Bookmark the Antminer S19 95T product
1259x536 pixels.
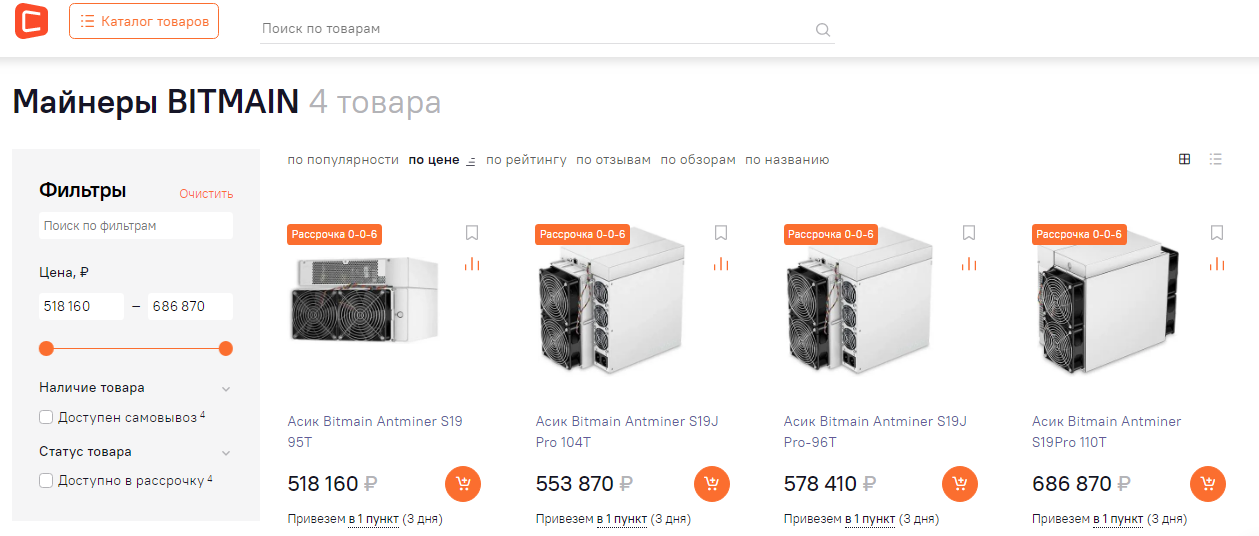pyautogui.click(x=472, y=233)
